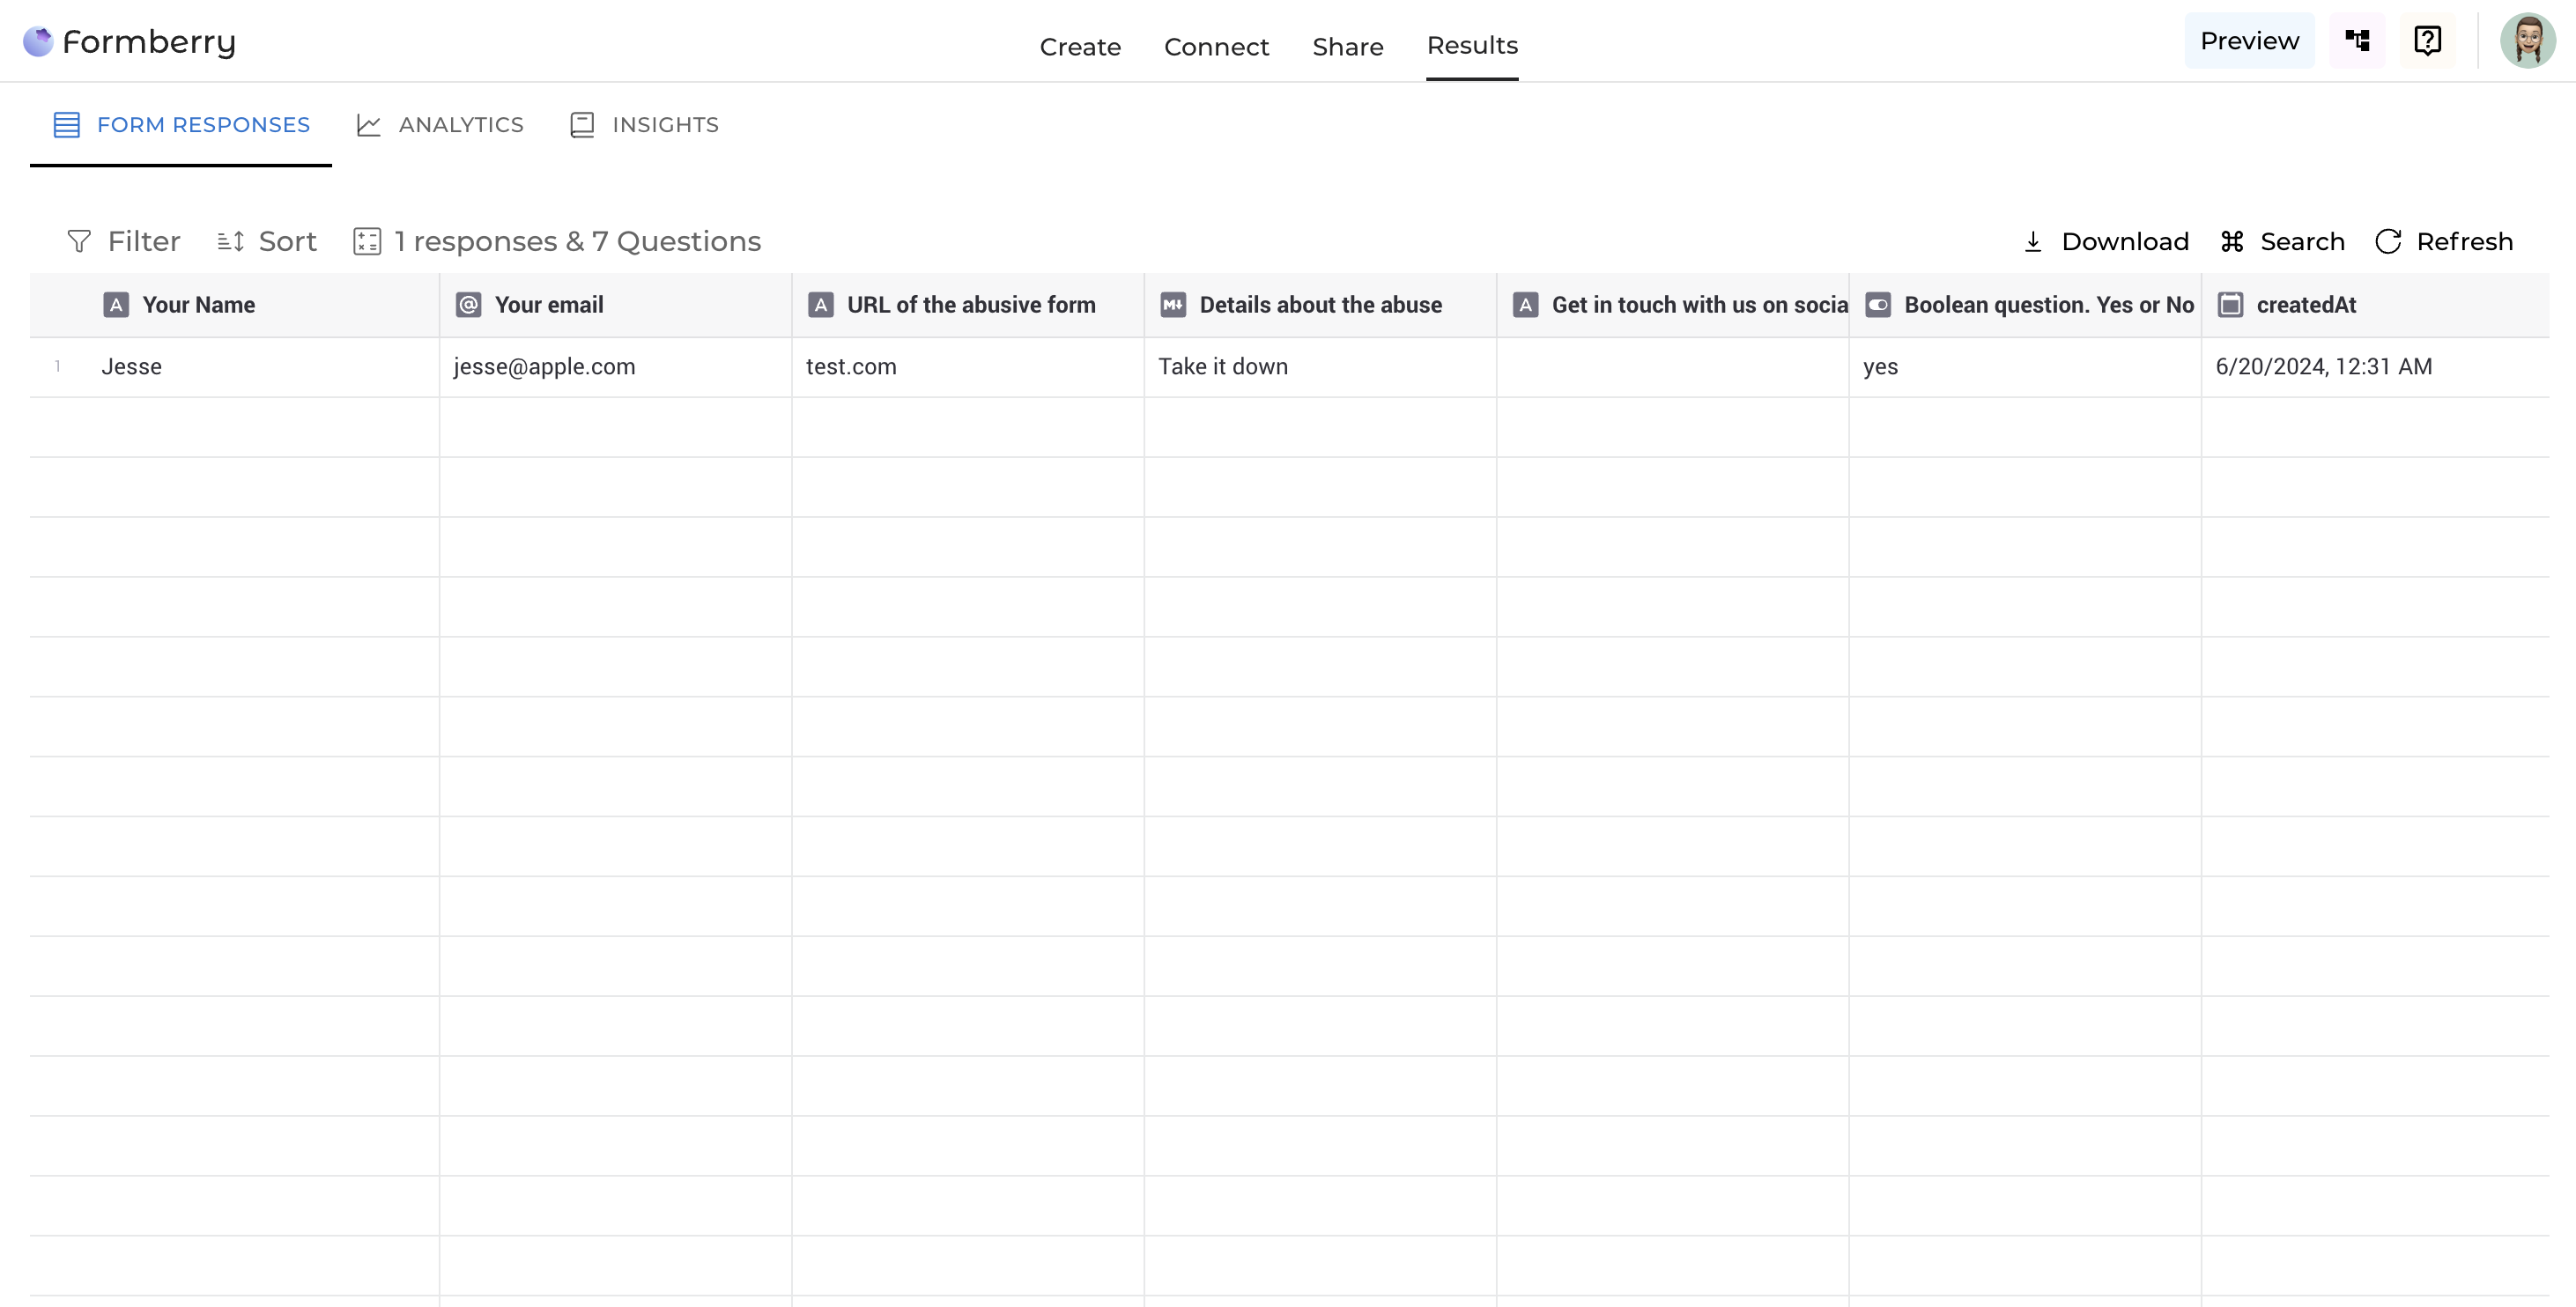Open the Search command

point(2281,242)
